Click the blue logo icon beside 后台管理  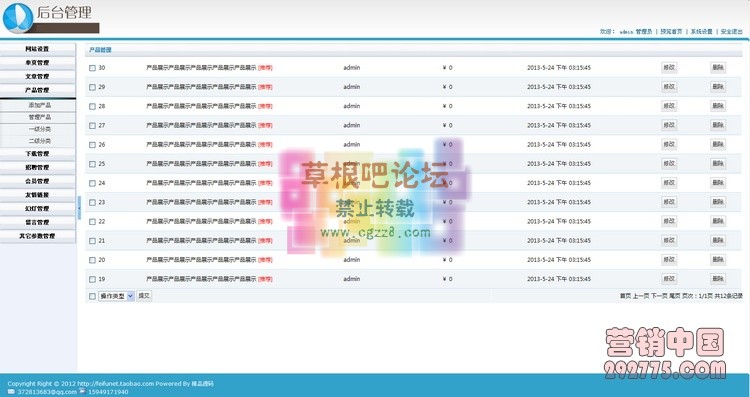tap(18, 18)
